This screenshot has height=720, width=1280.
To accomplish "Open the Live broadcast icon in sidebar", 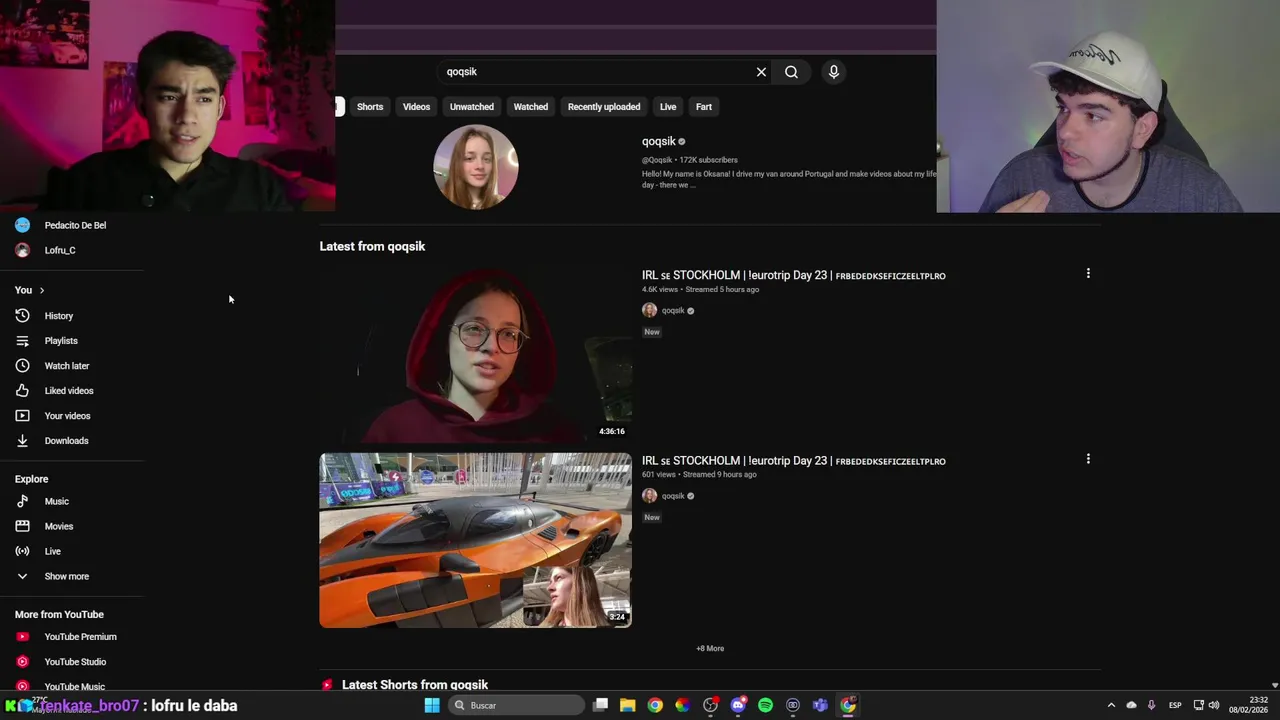I will point(22,551).
